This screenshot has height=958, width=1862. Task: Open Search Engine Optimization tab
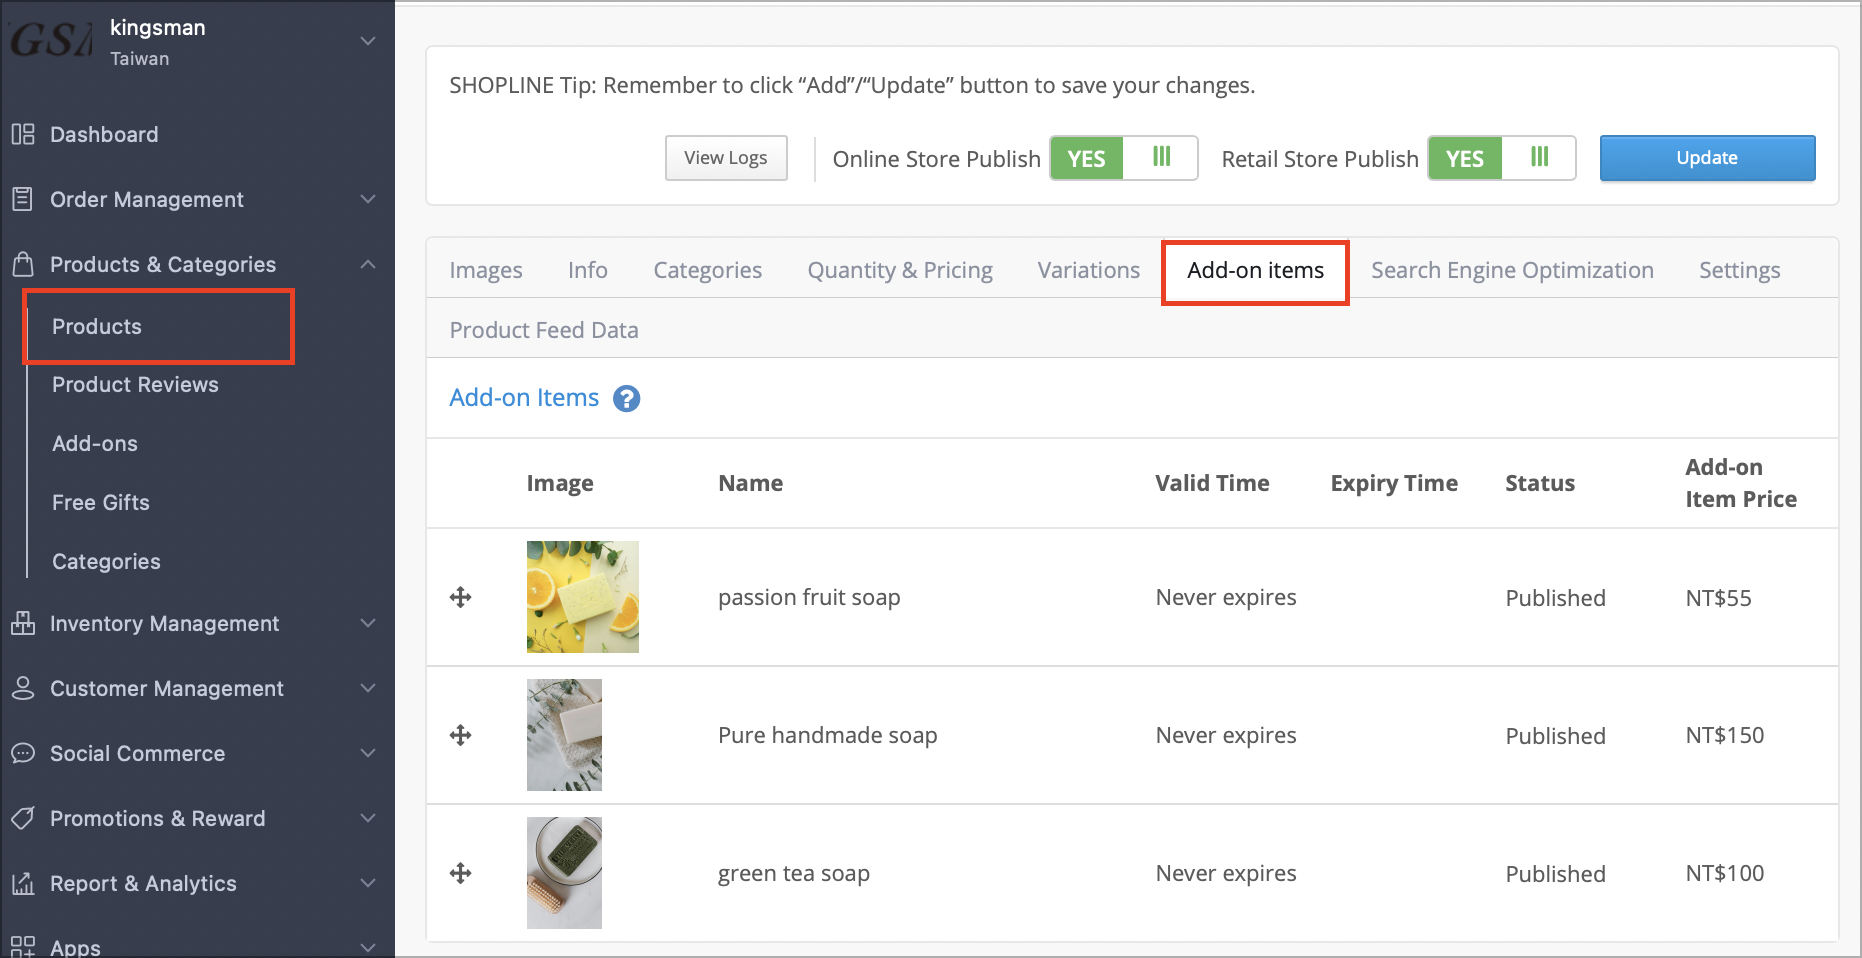point(1512,270)
